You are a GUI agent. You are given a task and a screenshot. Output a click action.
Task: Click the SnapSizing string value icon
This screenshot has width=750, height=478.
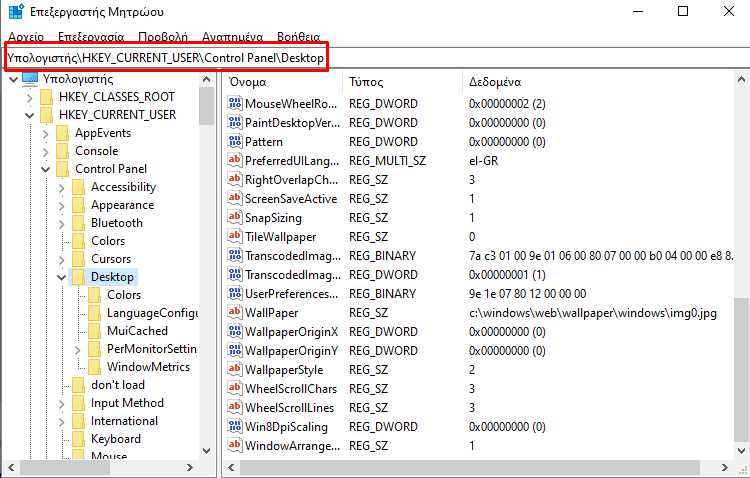tap(234, 217)
